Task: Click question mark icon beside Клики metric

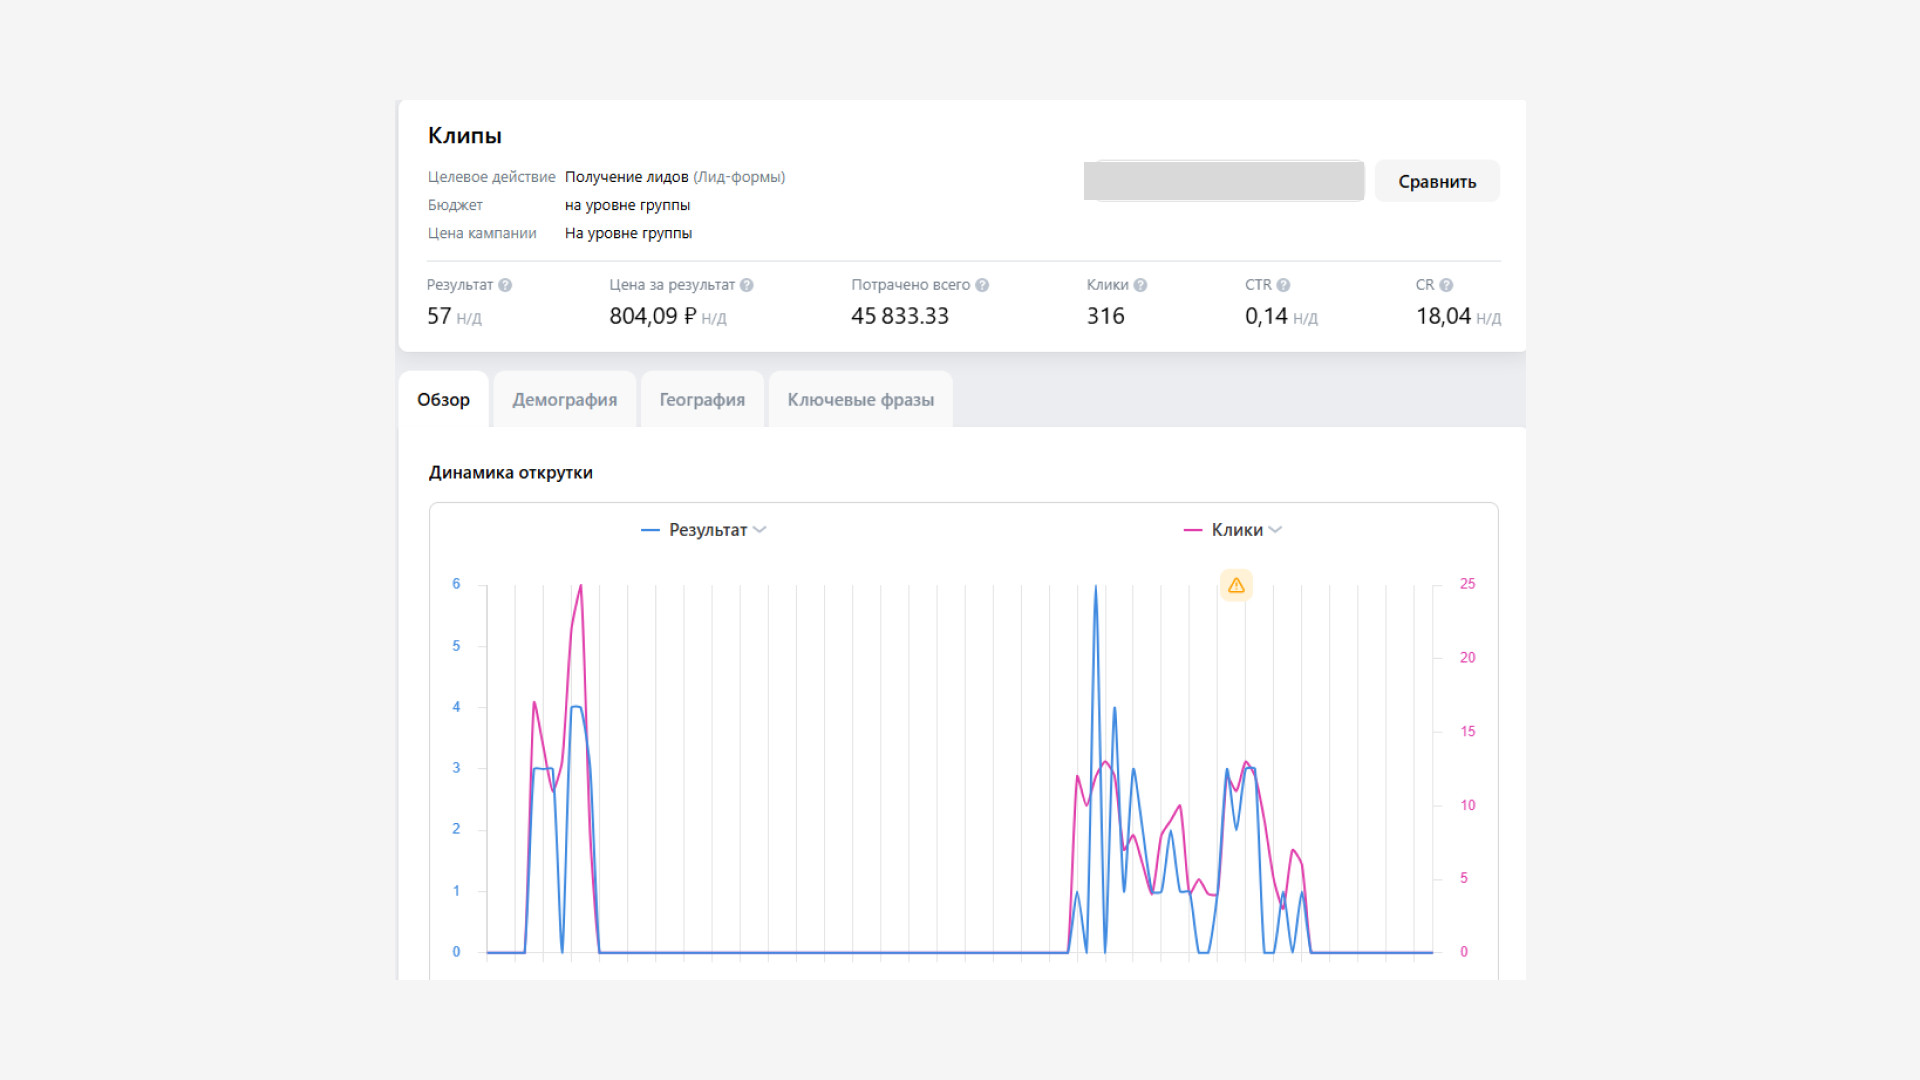Action: [1140, 285]
